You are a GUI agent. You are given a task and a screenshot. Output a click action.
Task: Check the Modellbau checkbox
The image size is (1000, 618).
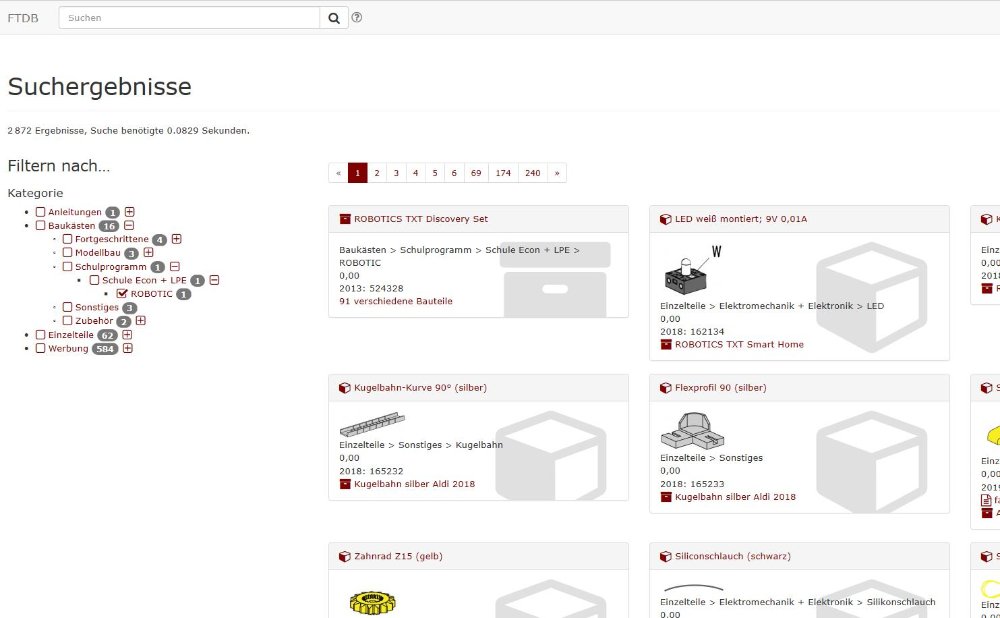(67, 253)
